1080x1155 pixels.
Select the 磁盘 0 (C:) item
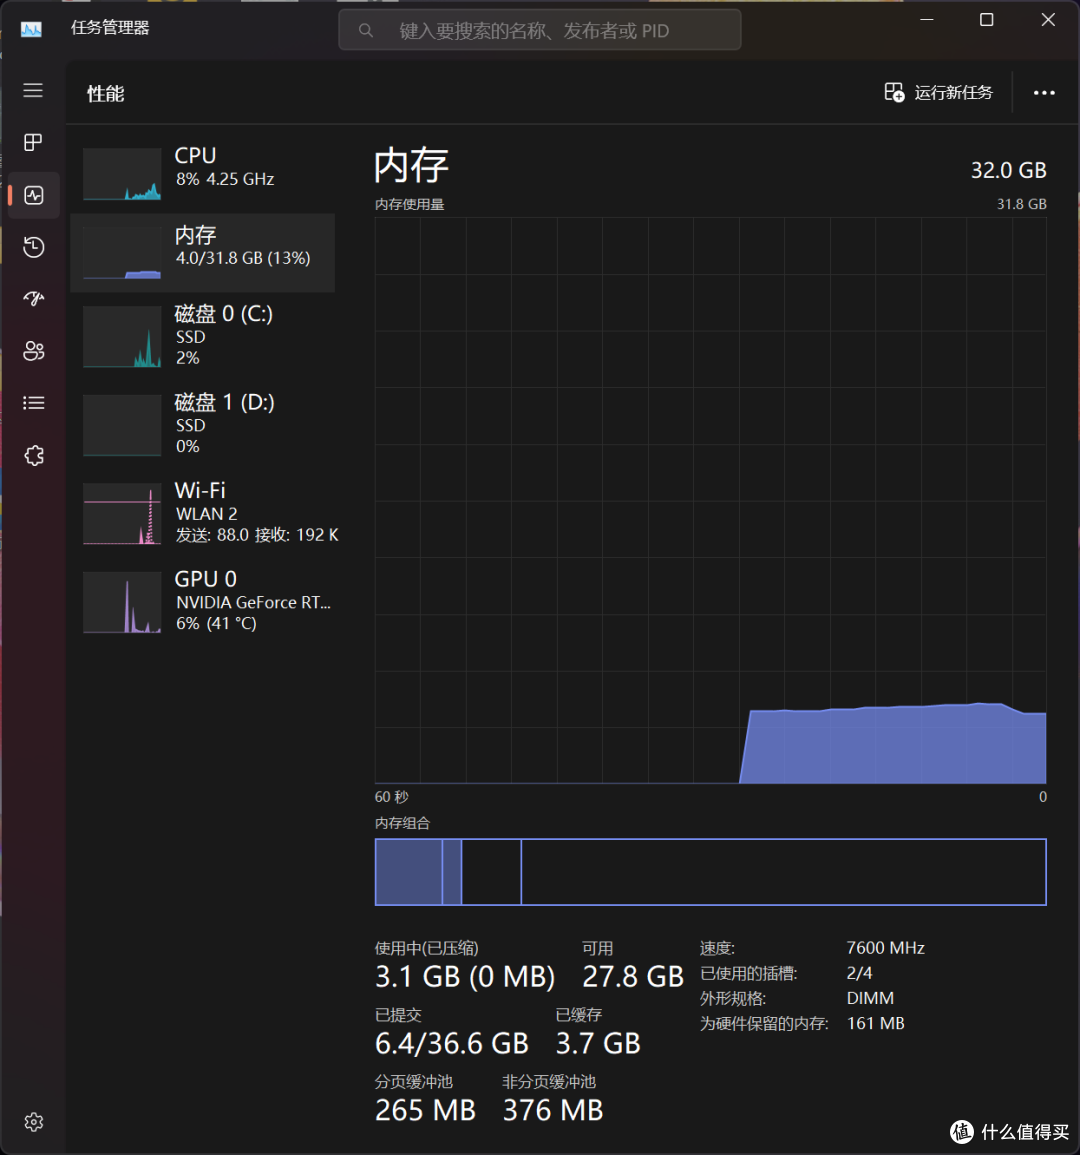coord(203,335)
